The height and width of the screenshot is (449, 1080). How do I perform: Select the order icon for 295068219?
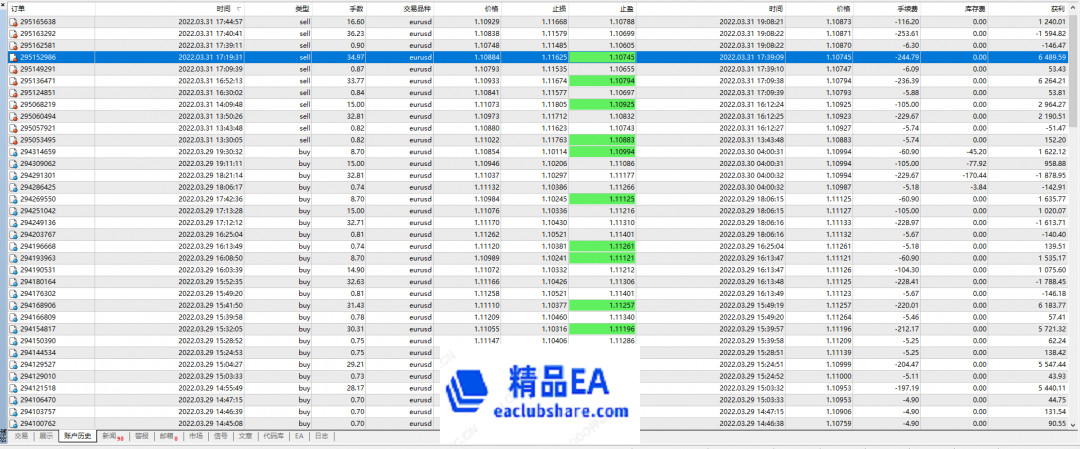[x=14, y=104]
